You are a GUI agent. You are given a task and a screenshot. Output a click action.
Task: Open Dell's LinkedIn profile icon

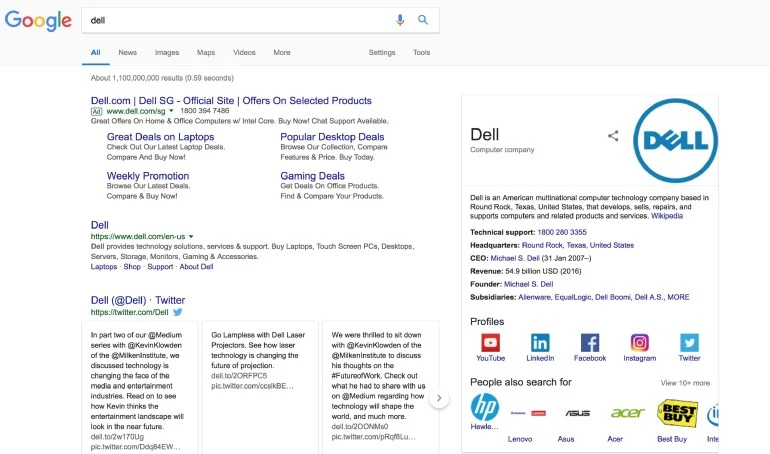click(x=540, y=343)
